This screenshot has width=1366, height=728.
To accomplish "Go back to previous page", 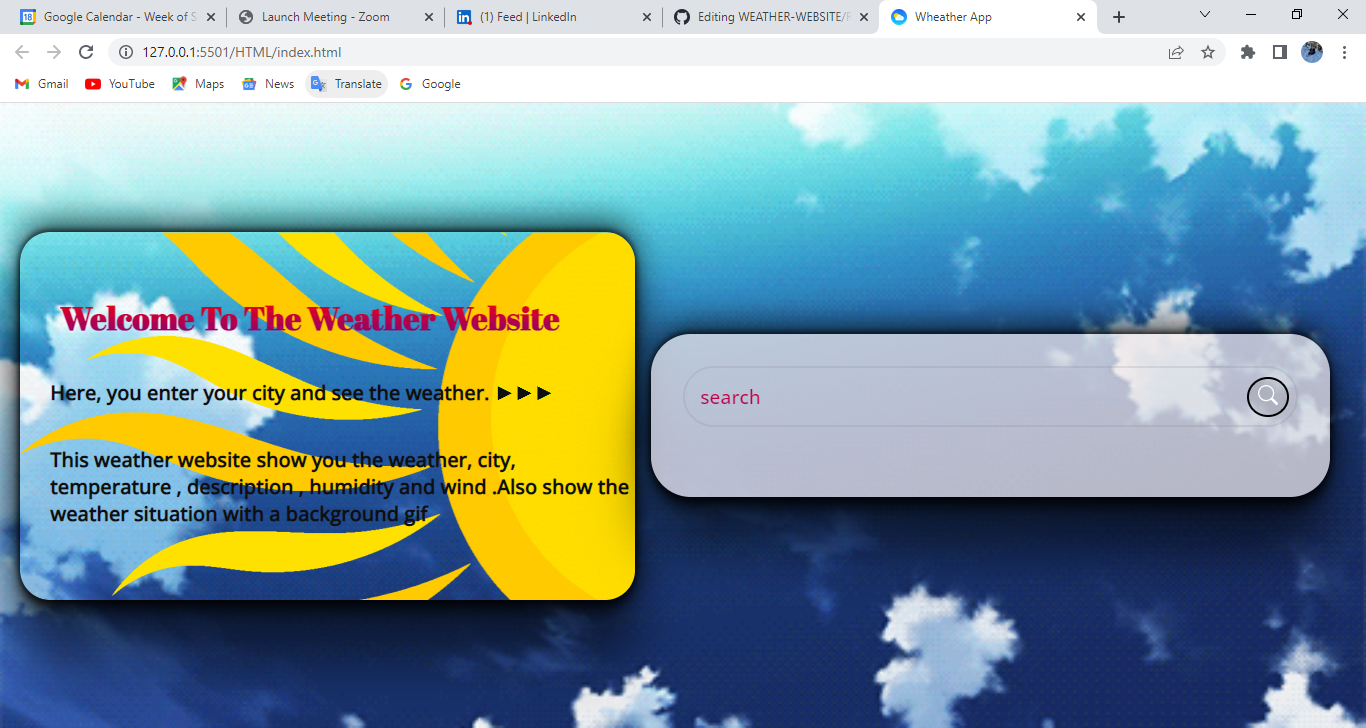I will [x=22, y=52].
